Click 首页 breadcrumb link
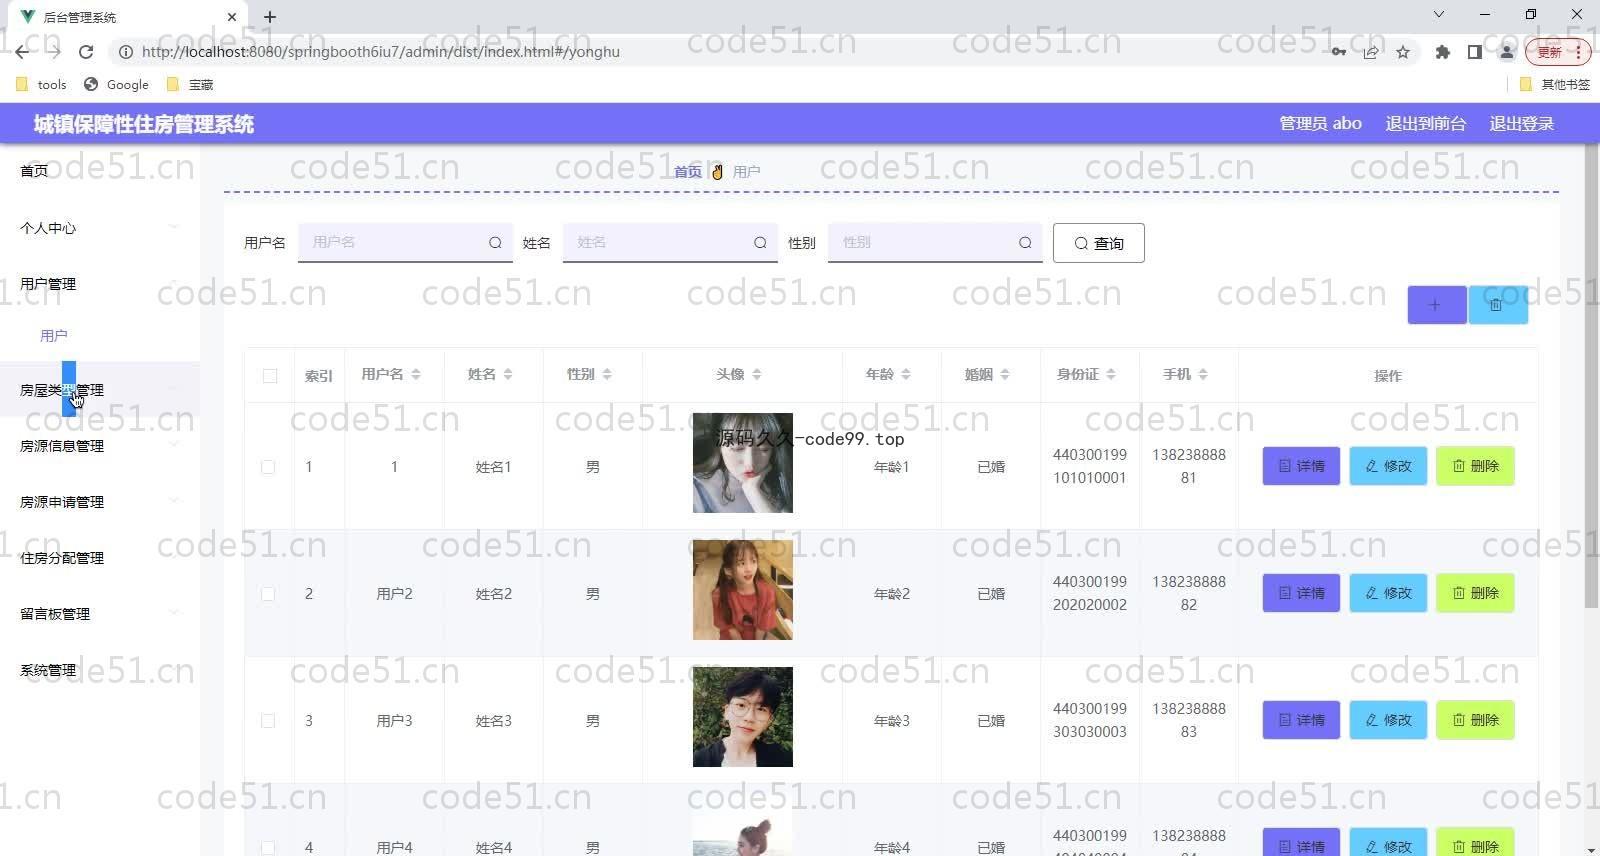Screen dimensions: 1600x856 688,172
